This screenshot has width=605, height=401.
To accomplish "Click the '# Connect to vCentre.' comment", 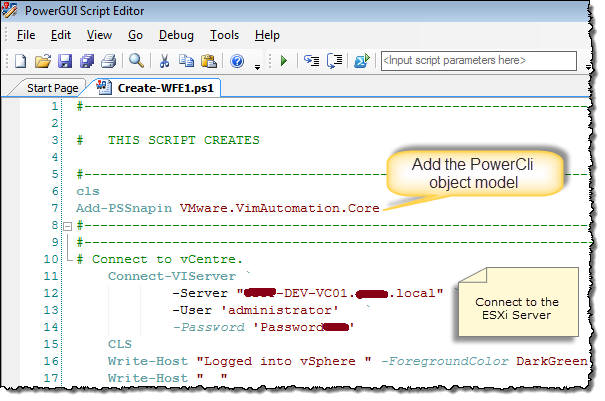I will click(160, 259).
